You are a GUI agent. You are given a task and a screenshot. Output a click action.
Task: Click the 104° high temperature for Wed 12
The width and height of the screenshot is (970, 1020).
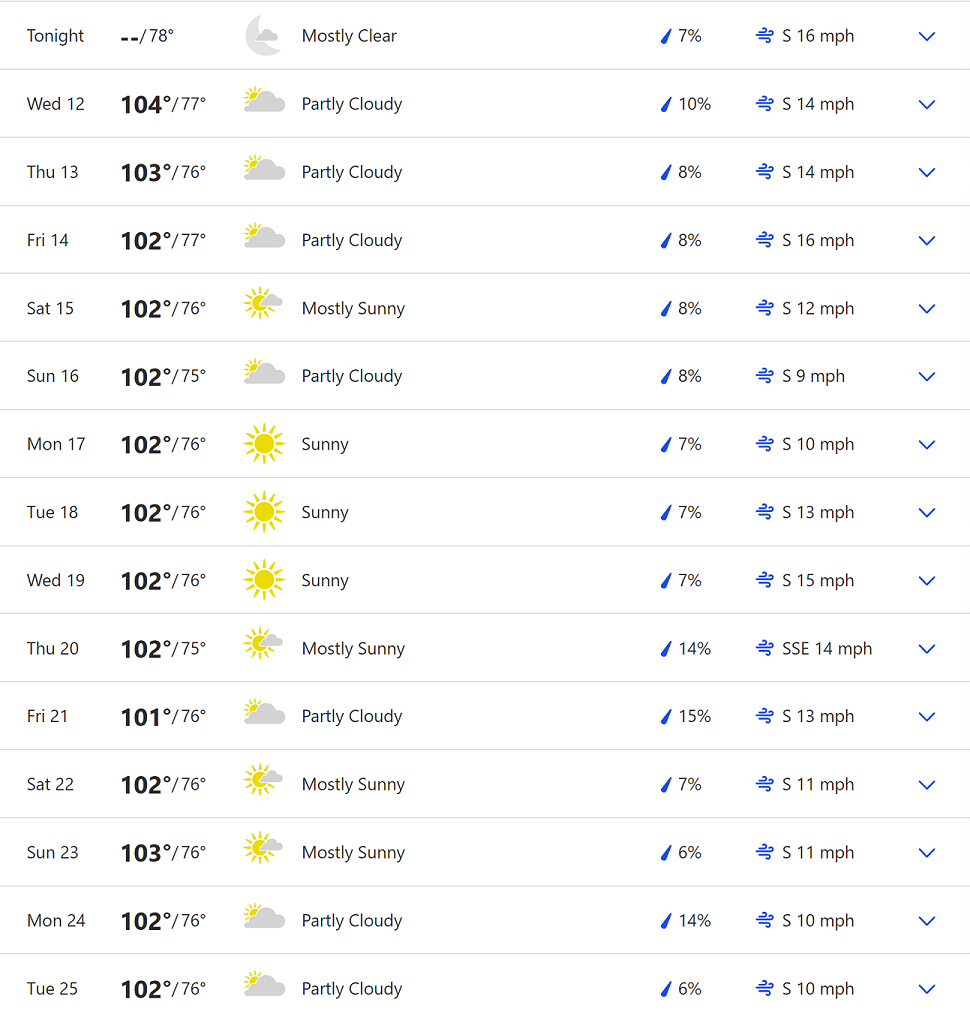[x=145, y=104]
